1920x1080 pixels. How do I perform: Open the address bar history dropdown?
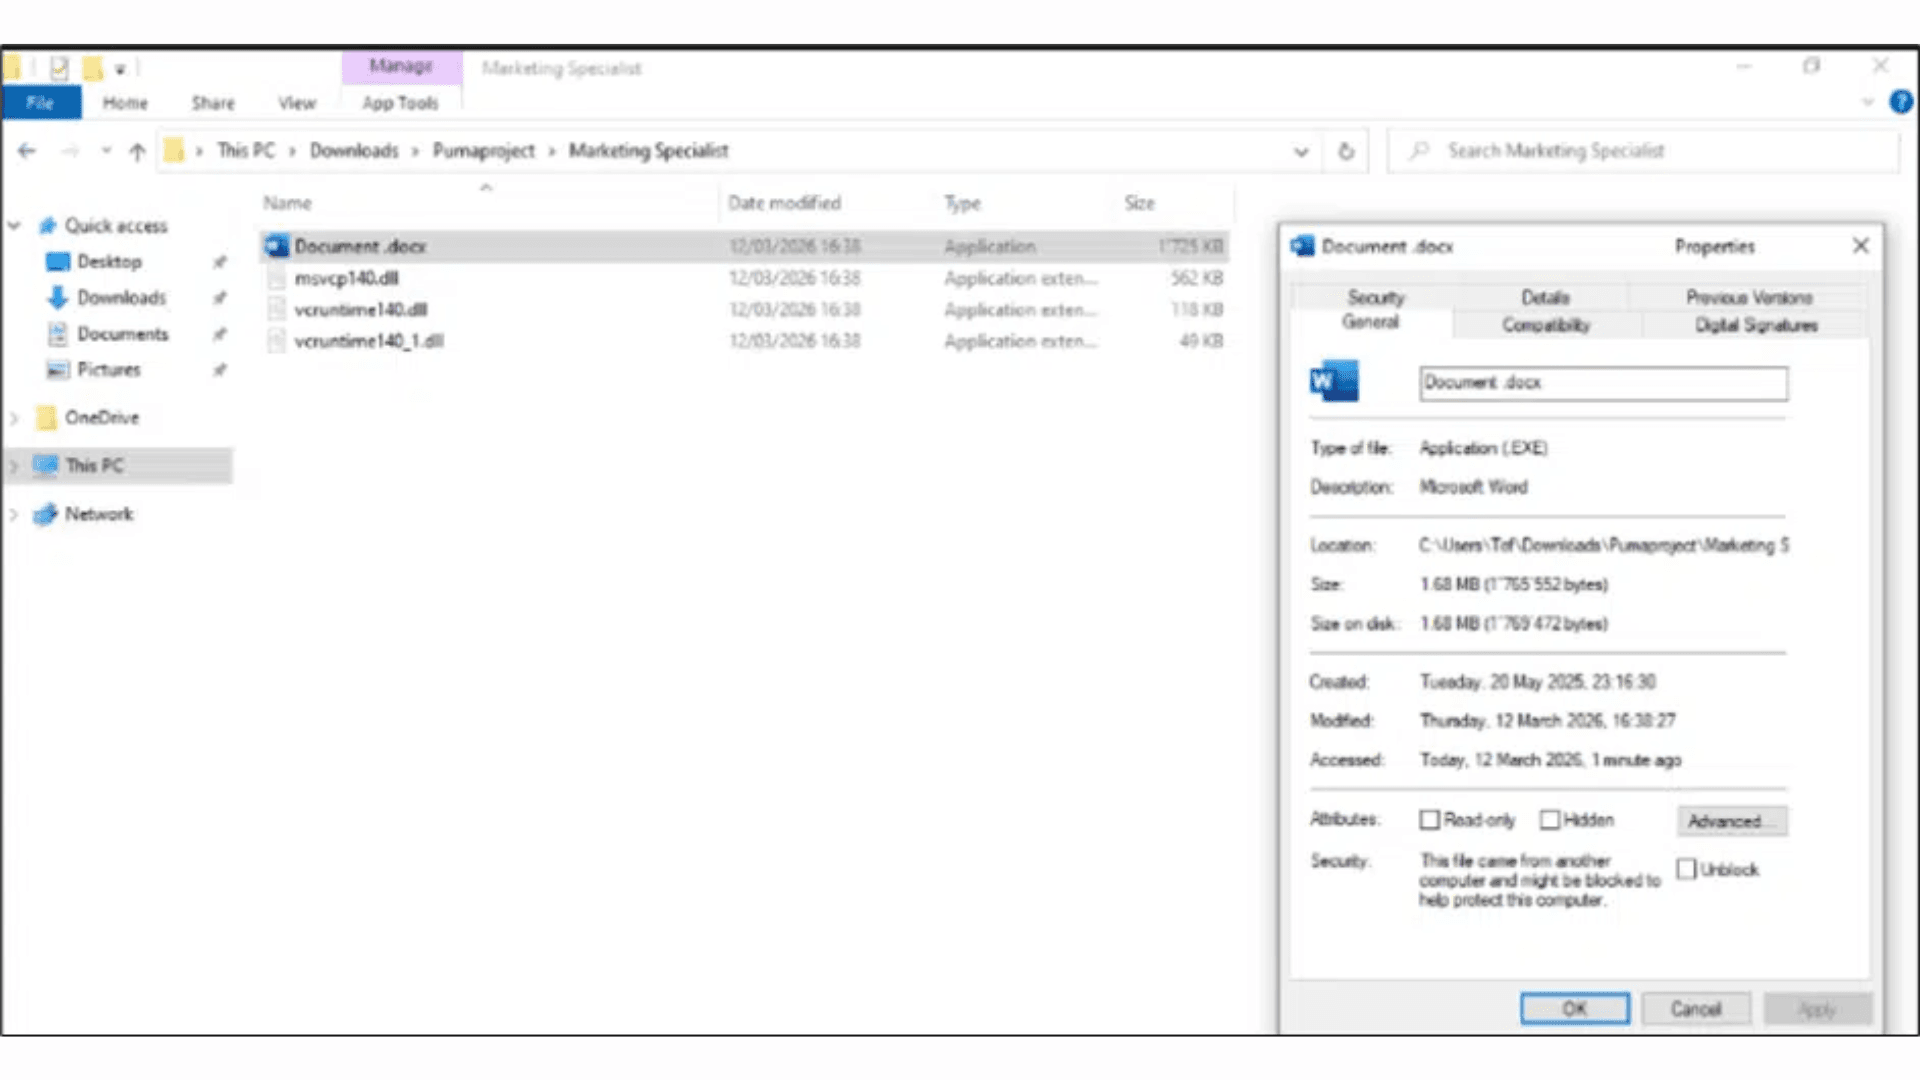[1301, 152]
